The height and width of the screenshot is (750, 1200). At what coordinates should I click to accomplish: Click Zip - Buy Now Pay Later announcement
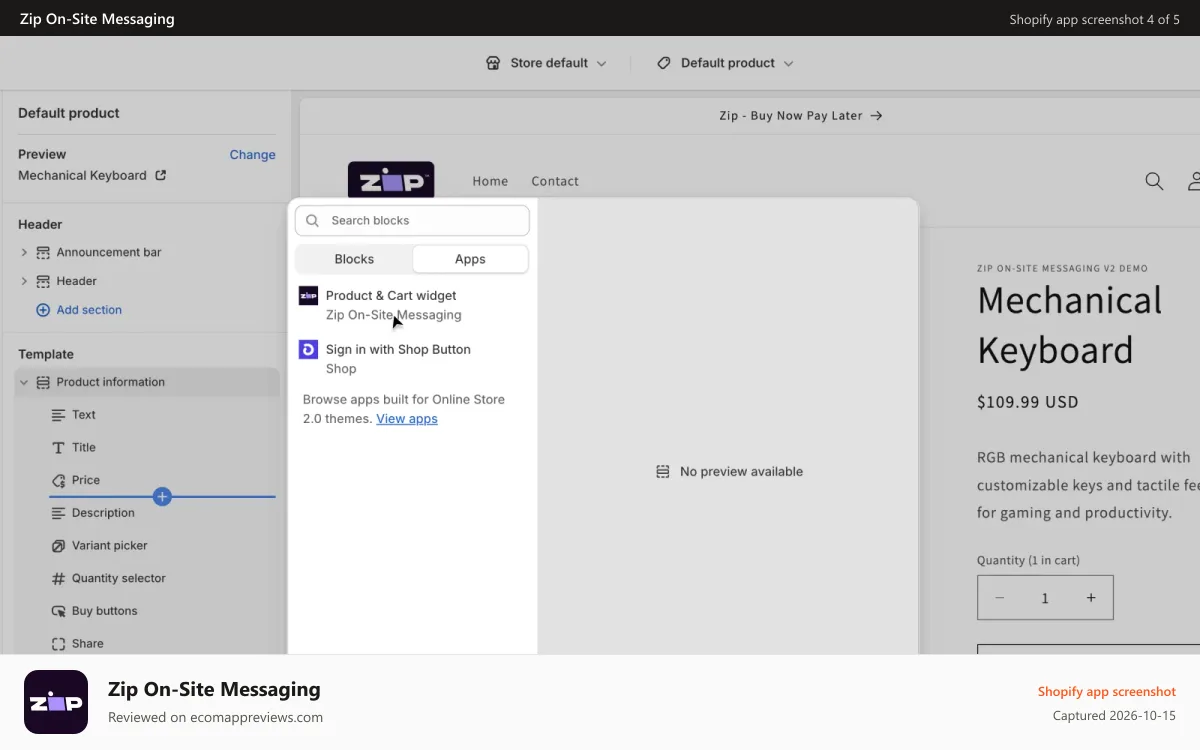[x=800, y=116]
